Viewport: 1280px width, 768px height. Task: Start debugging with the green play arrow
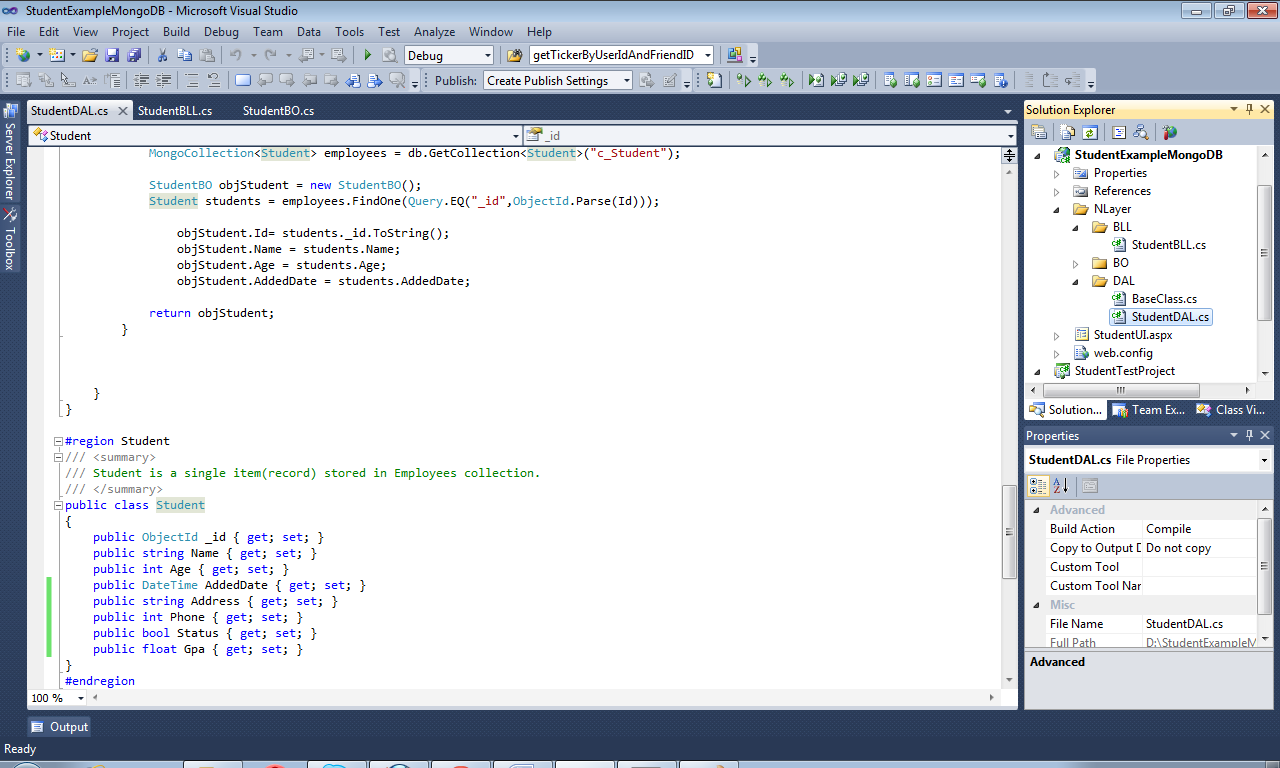click(x=367, y=55)
